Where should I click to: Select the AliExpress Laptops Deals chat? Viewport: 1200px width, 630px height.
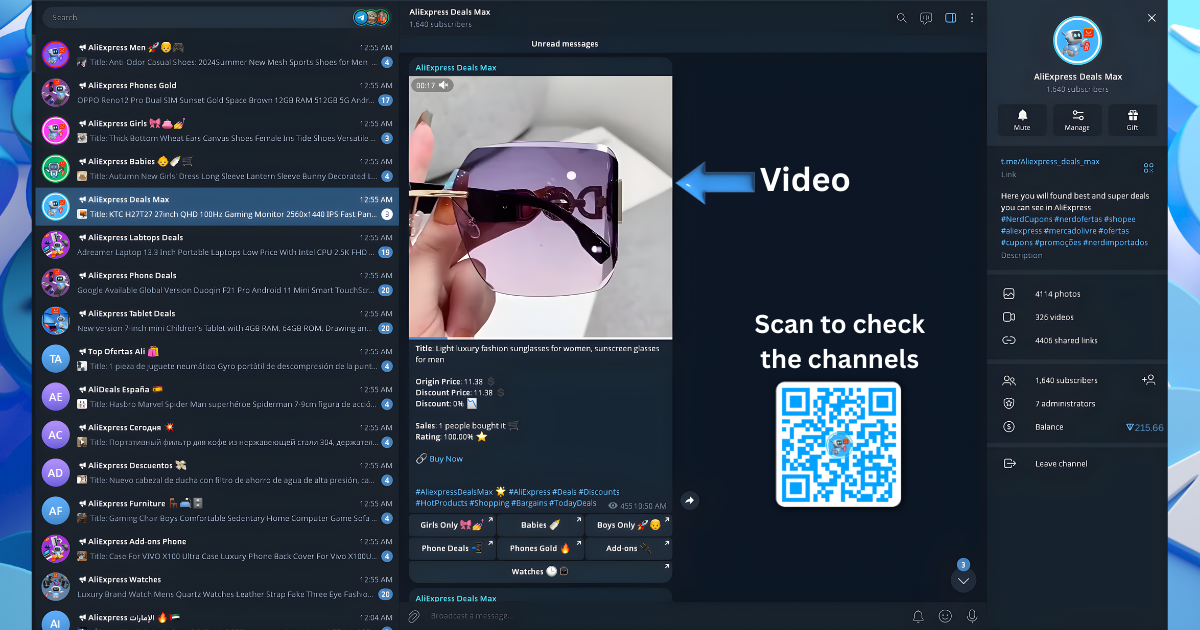217,244
